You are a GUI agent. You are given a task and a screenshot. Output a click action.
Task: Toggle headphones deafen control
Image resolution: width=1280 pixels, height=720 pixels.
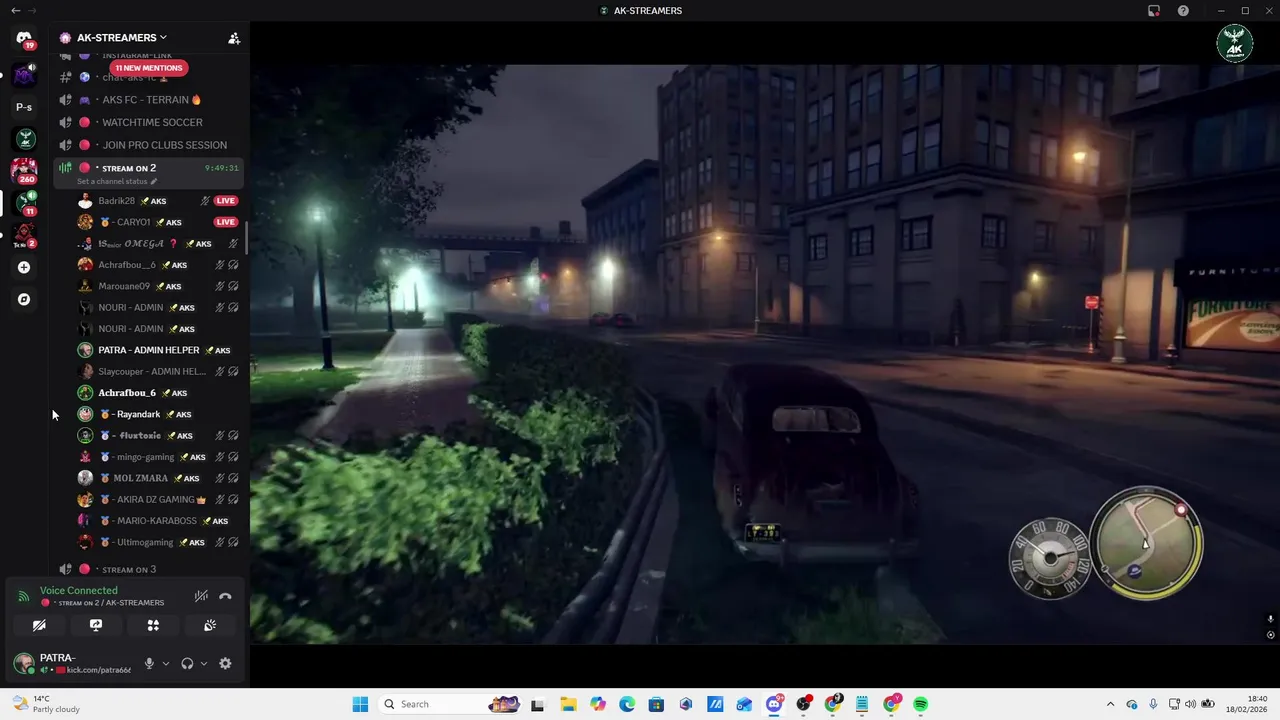click(x=187, y=663)
